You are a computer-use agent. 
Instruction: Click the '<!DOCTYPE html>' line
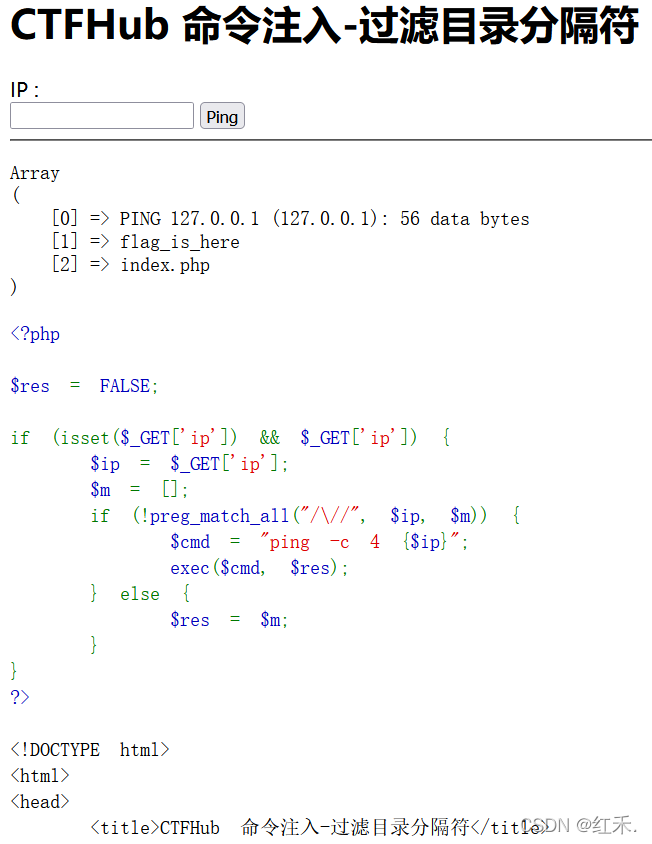click(x=90, y=750)
